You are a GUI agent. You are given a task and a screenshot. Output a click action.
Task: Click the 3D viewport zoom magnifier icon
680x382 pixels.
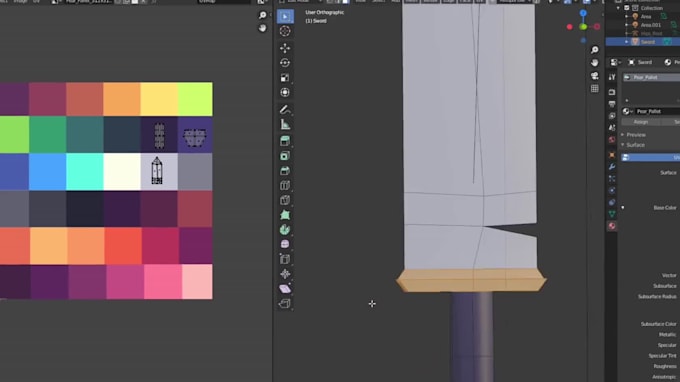[595, 50]
